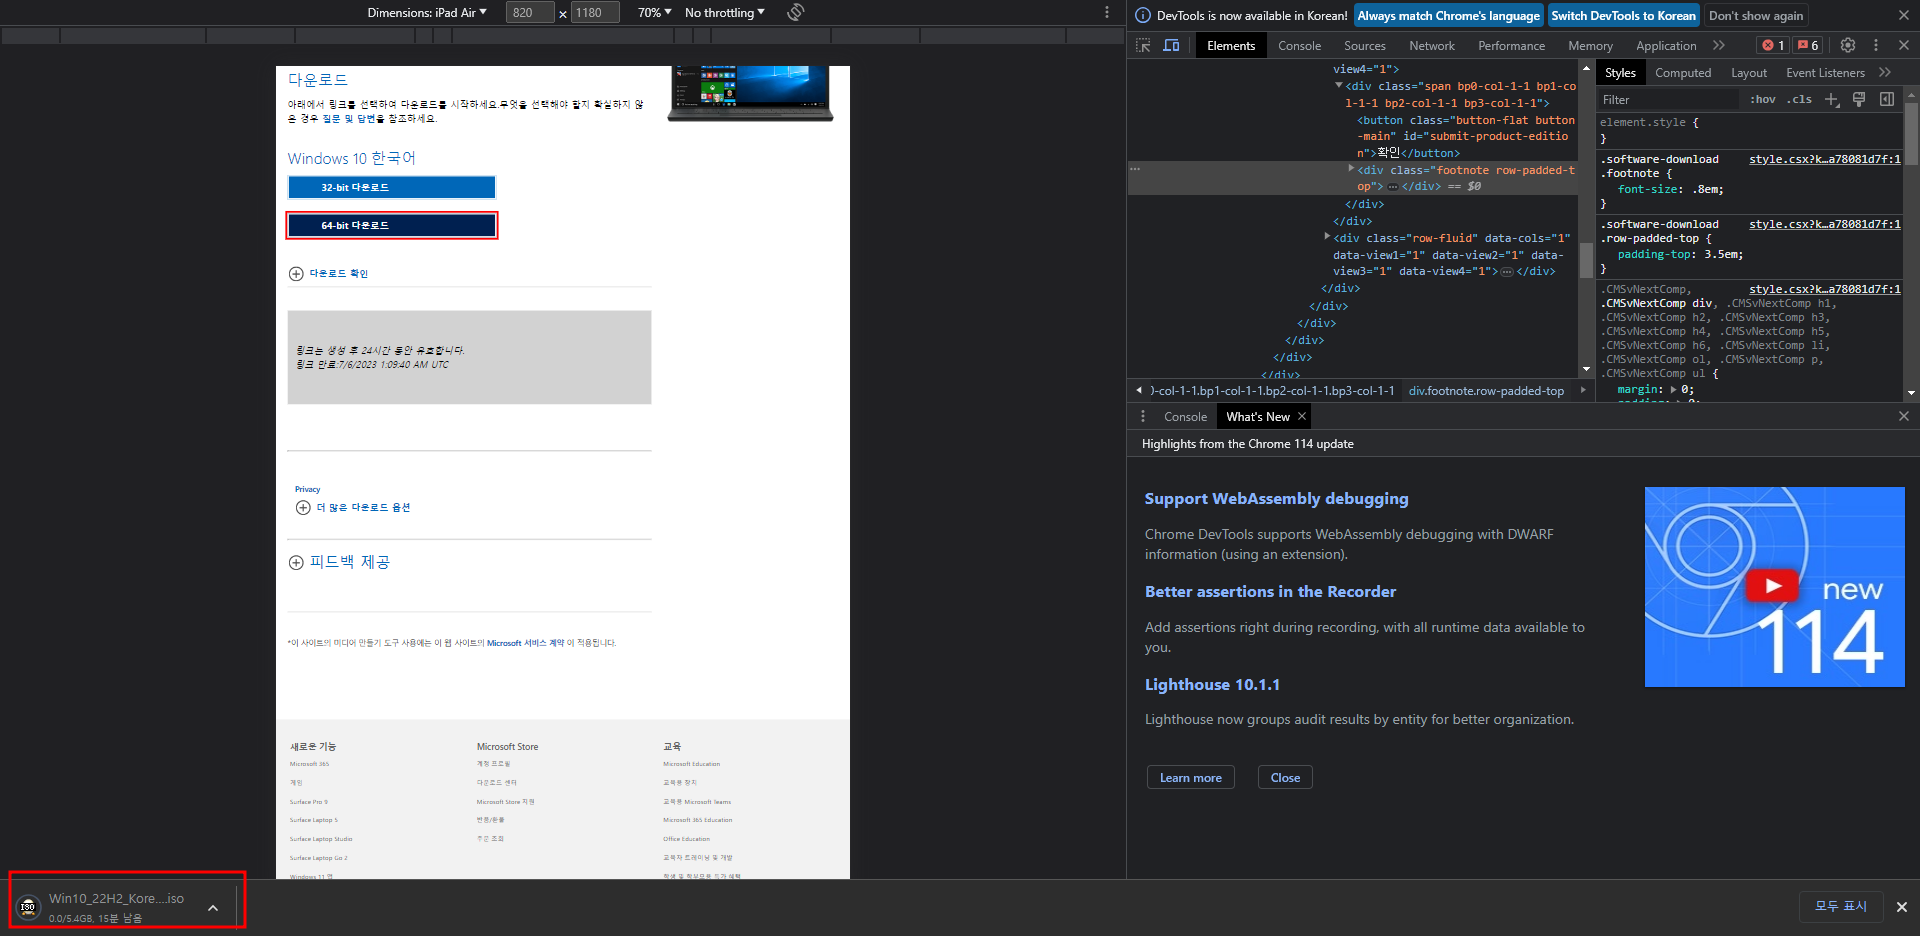Image resolution: width=1920 pixels, height=936 pixels.
Task: Switch to Layout tab
Action: [1749, 72]
